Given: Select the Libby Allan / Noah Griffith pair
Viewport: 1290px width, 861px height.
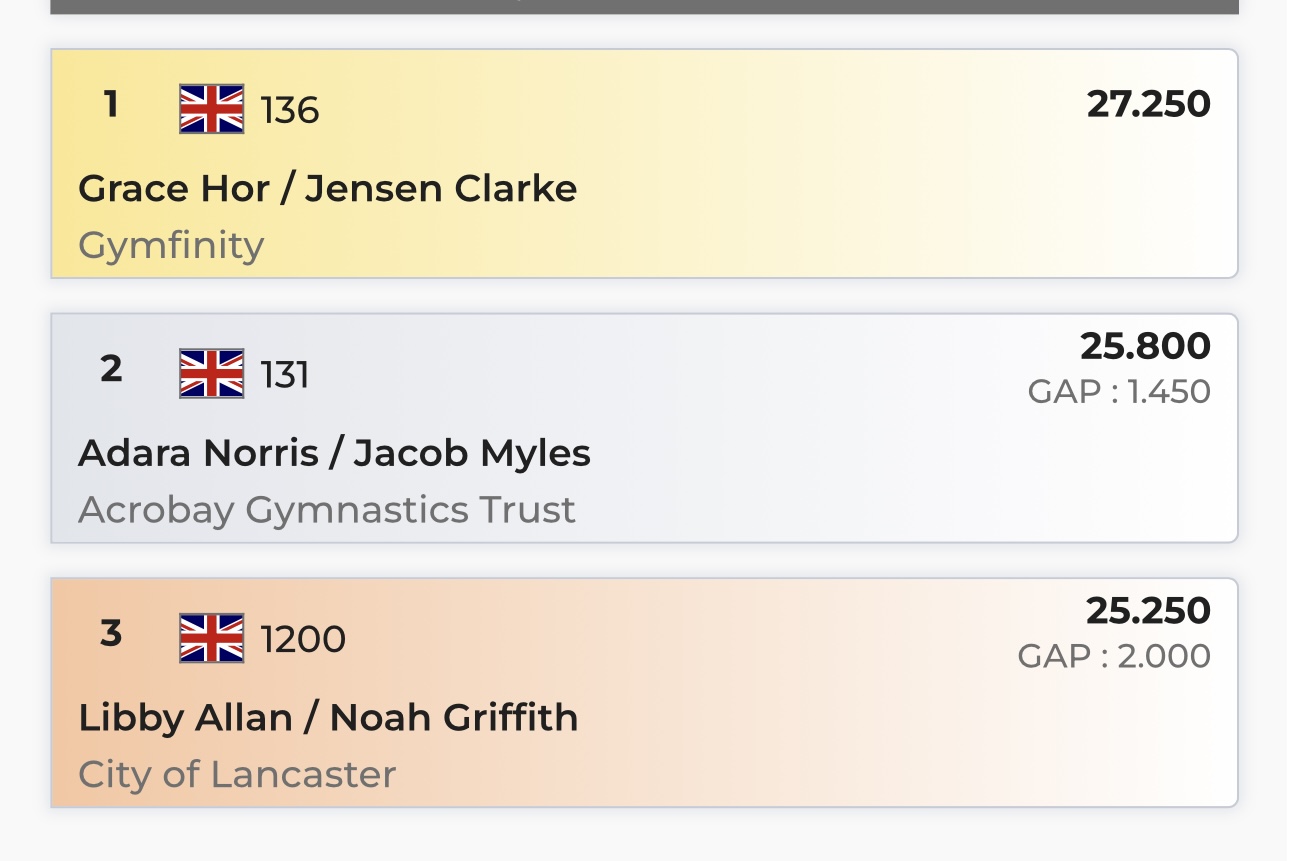Looking at the screenshot, I should click(328, 717).
